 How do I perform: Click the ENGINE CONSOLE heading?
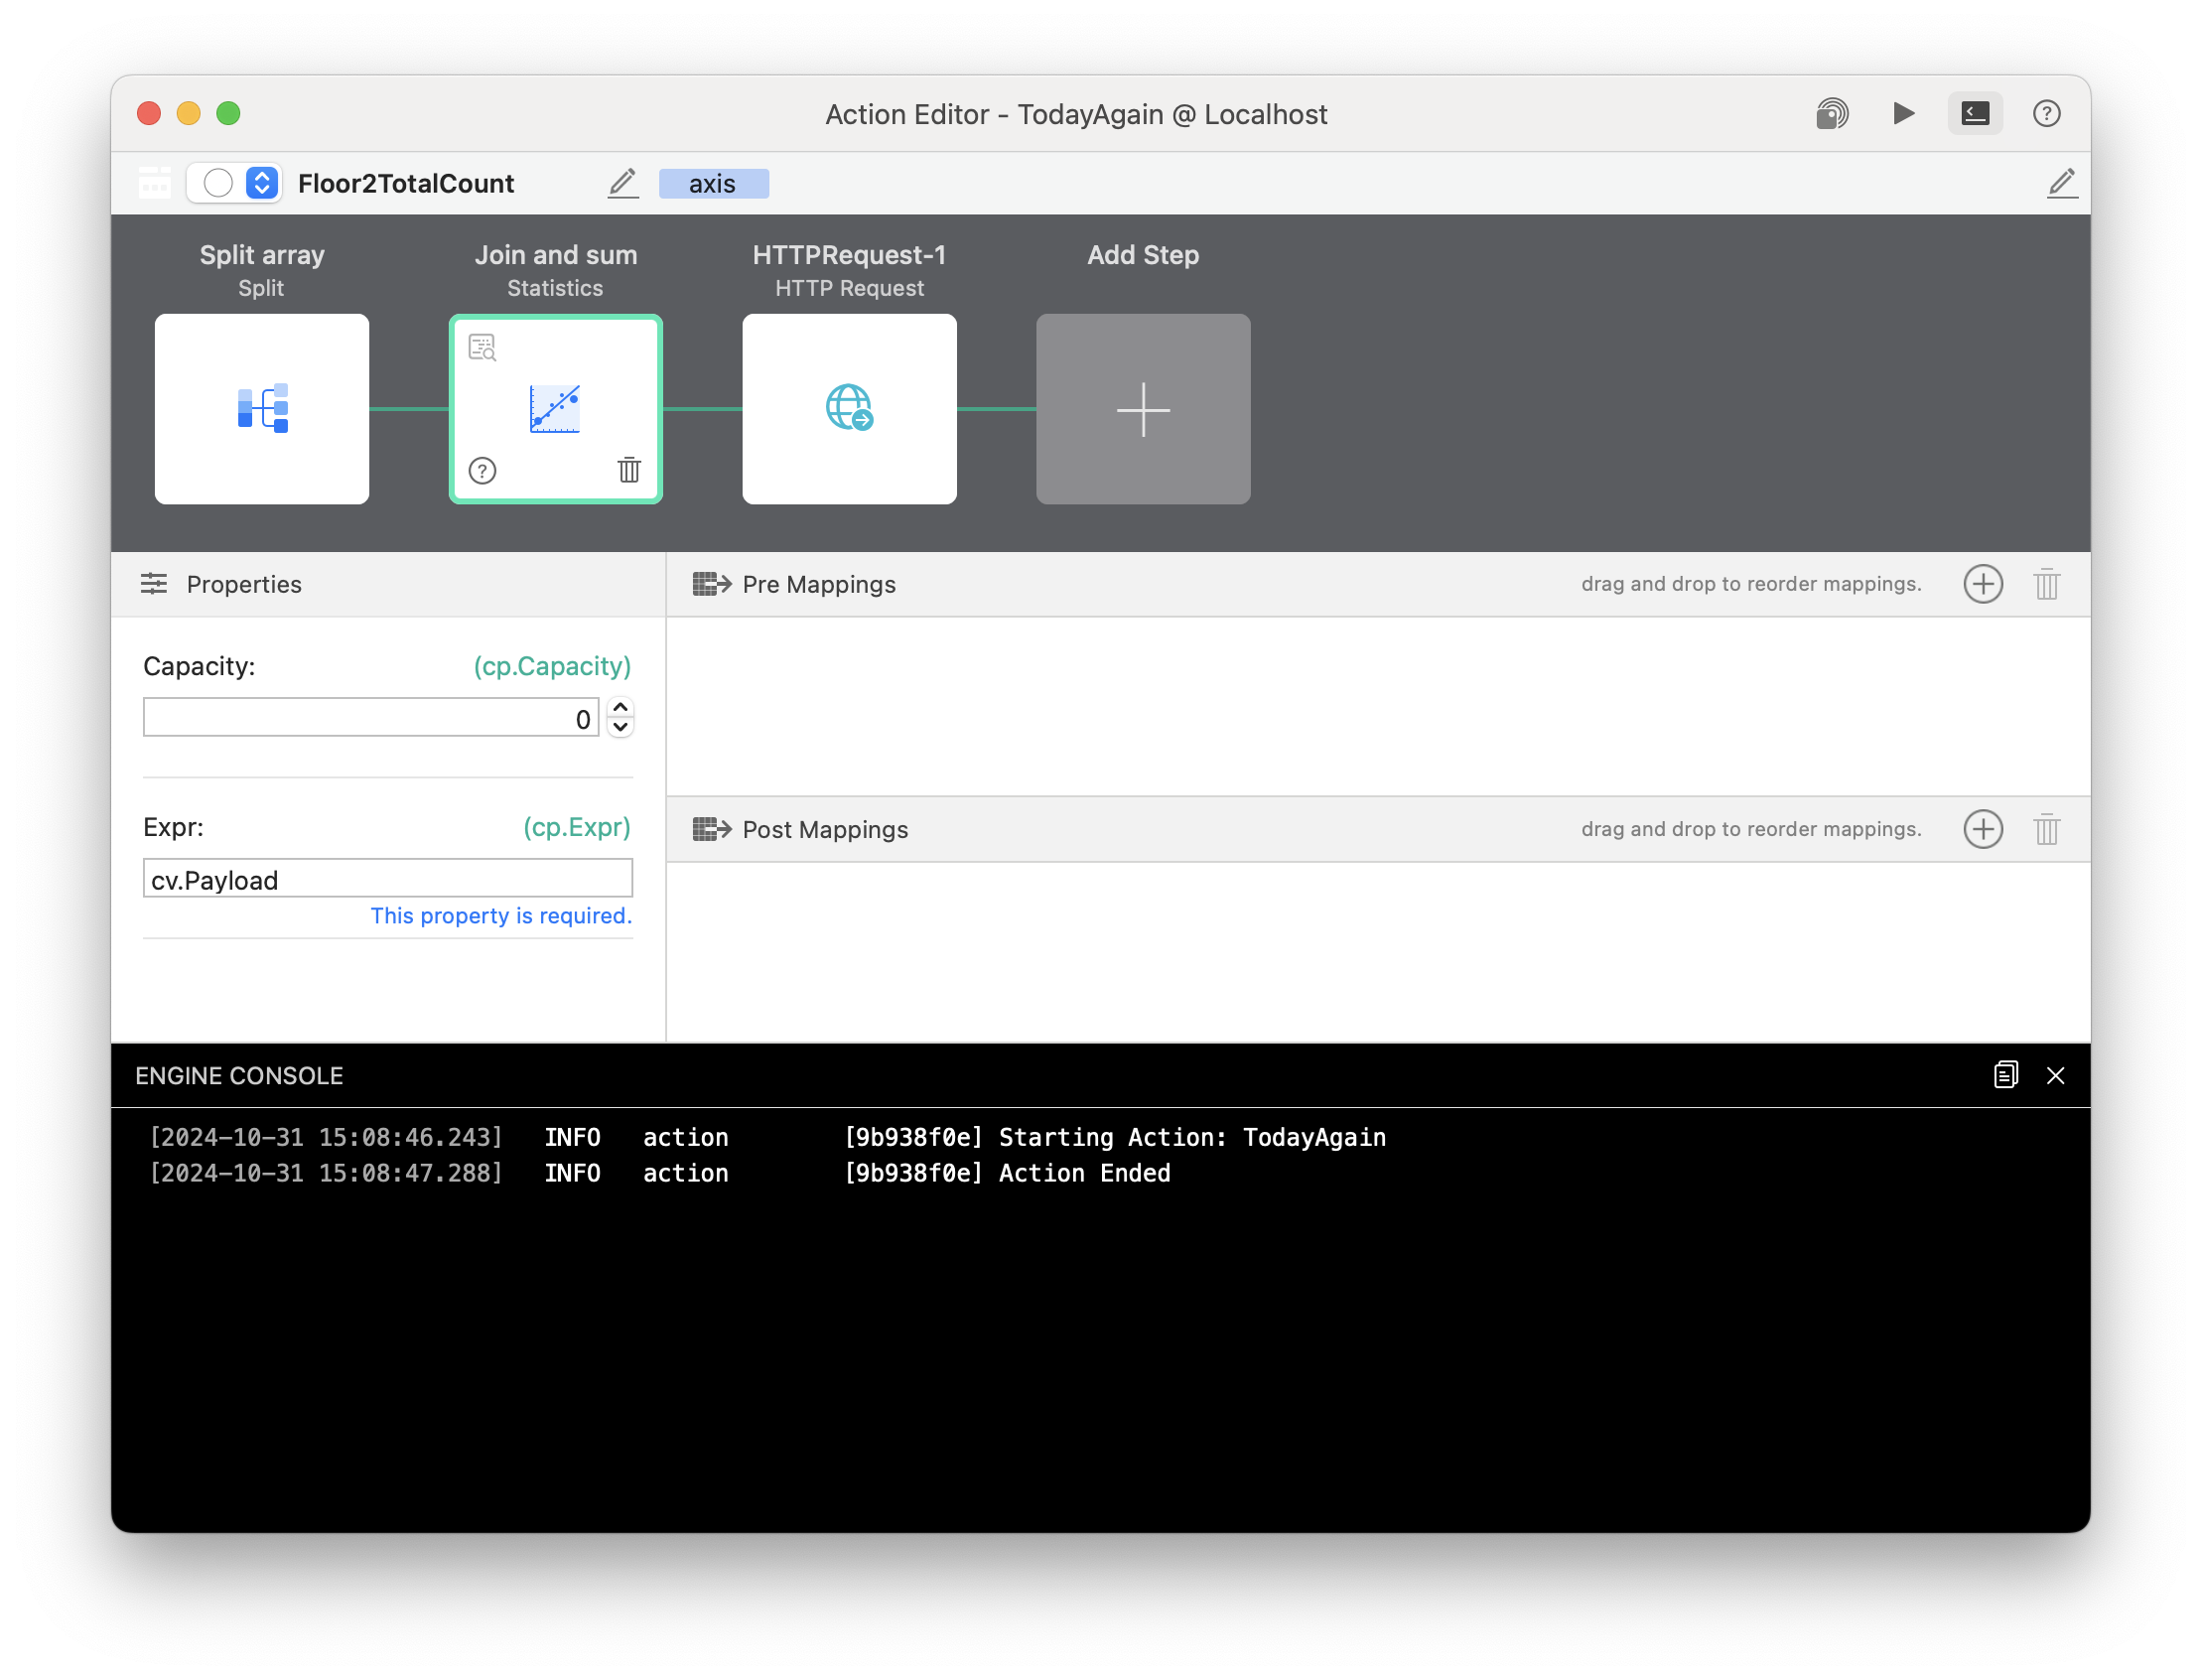[239, 1076]
